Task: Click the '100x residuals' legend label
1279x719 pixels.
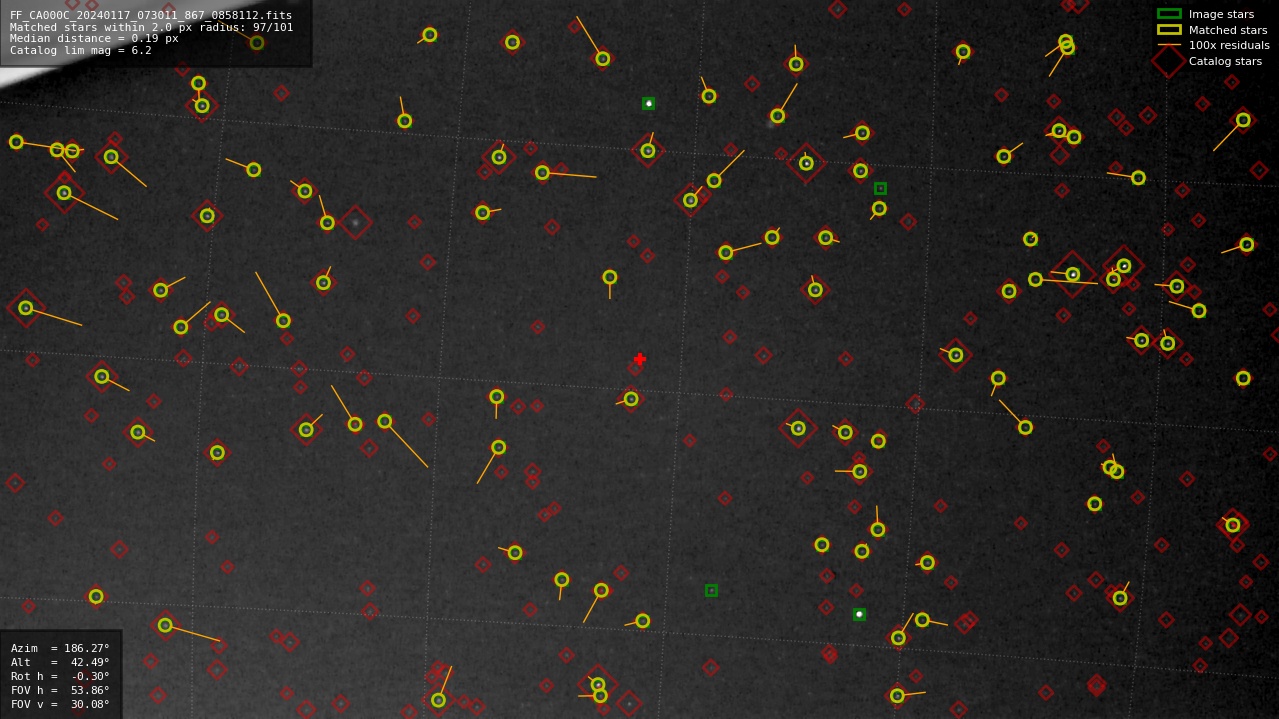Action: coord(1229,45)
